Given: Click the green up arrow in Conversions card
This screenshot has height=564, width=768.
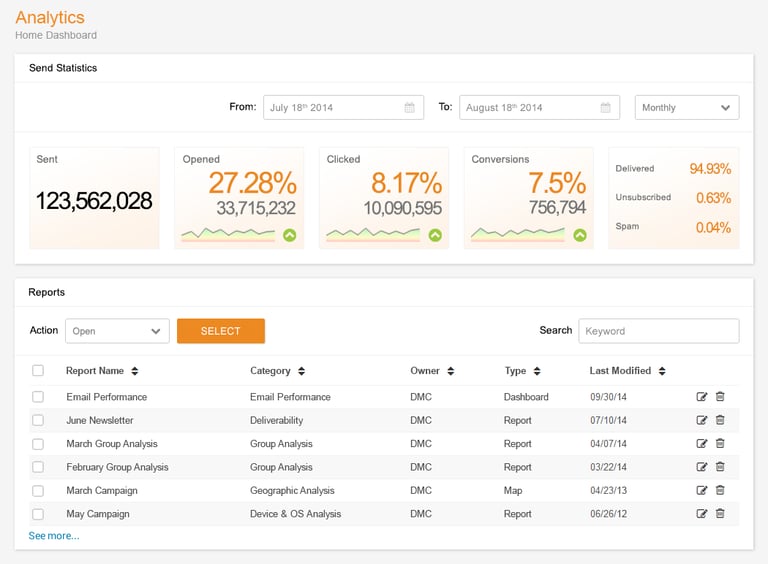Looking at the screenshot, I should click(x=580, y=235).
